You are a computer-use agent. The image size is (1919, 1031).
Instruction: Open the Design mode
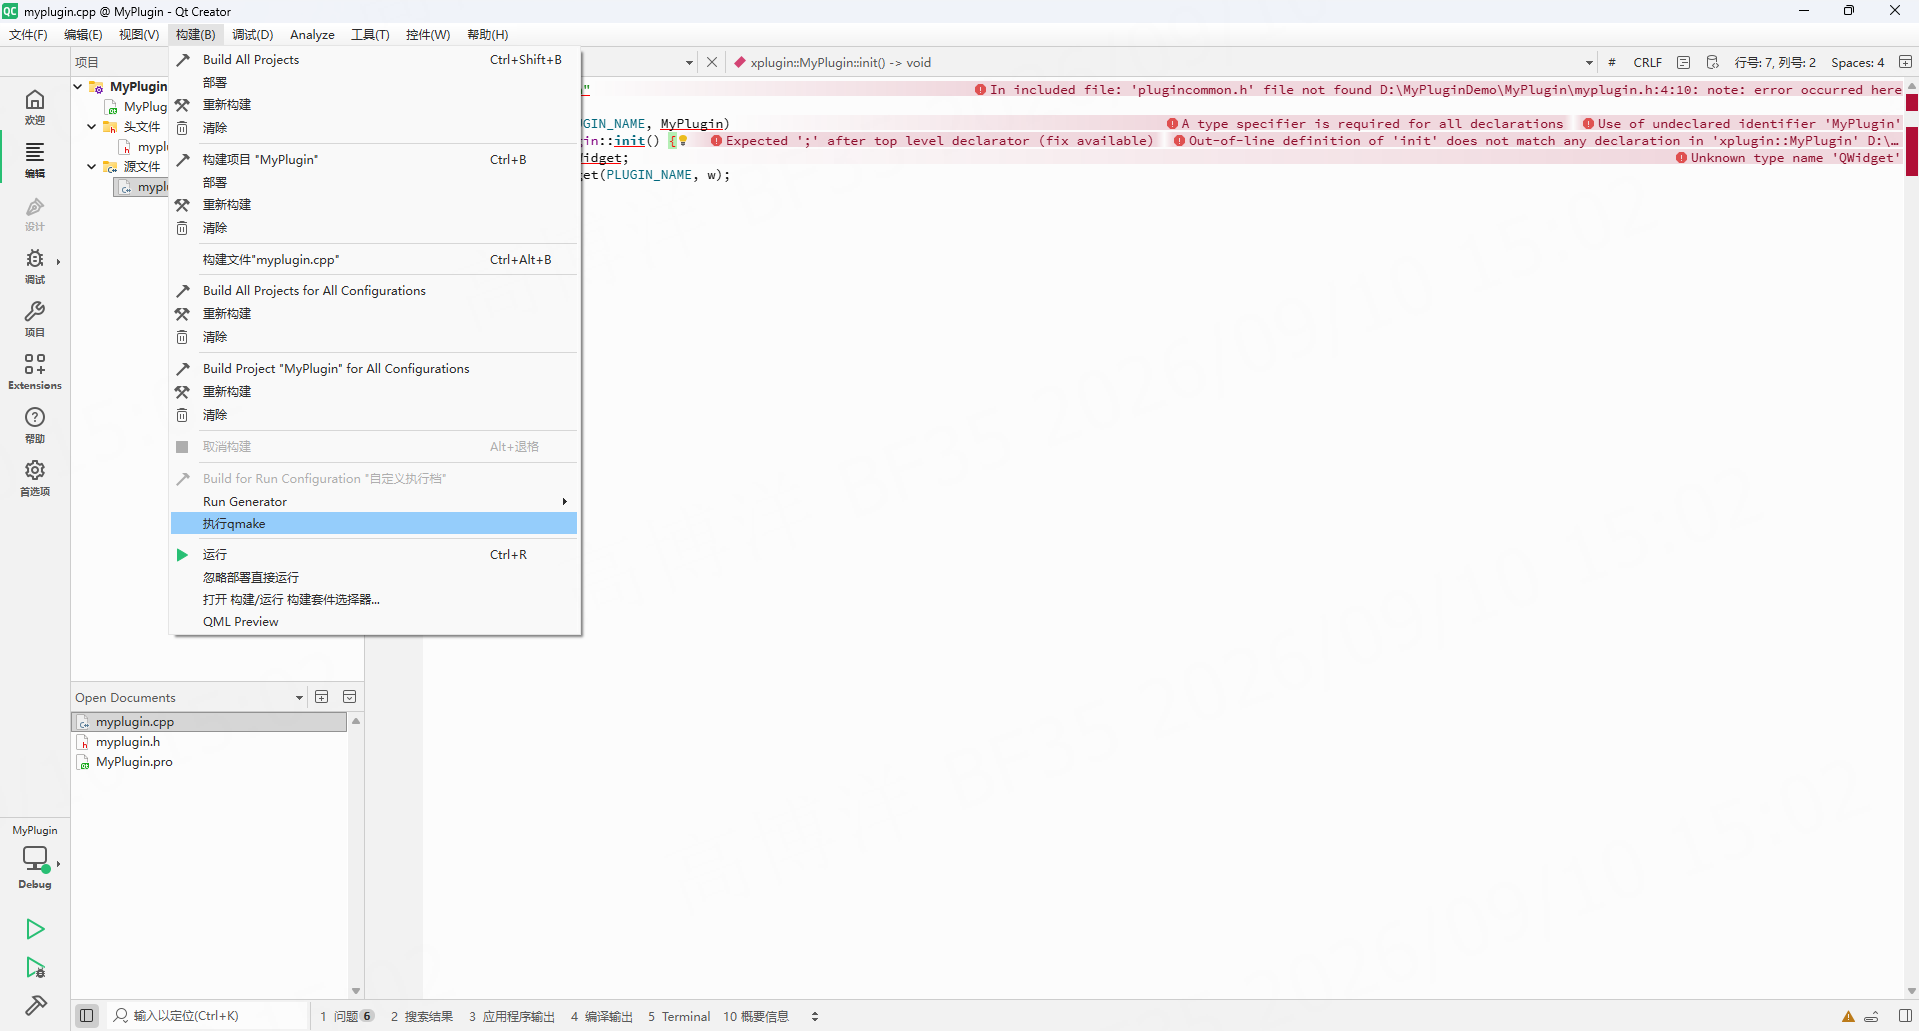click(x=35, y=213)
